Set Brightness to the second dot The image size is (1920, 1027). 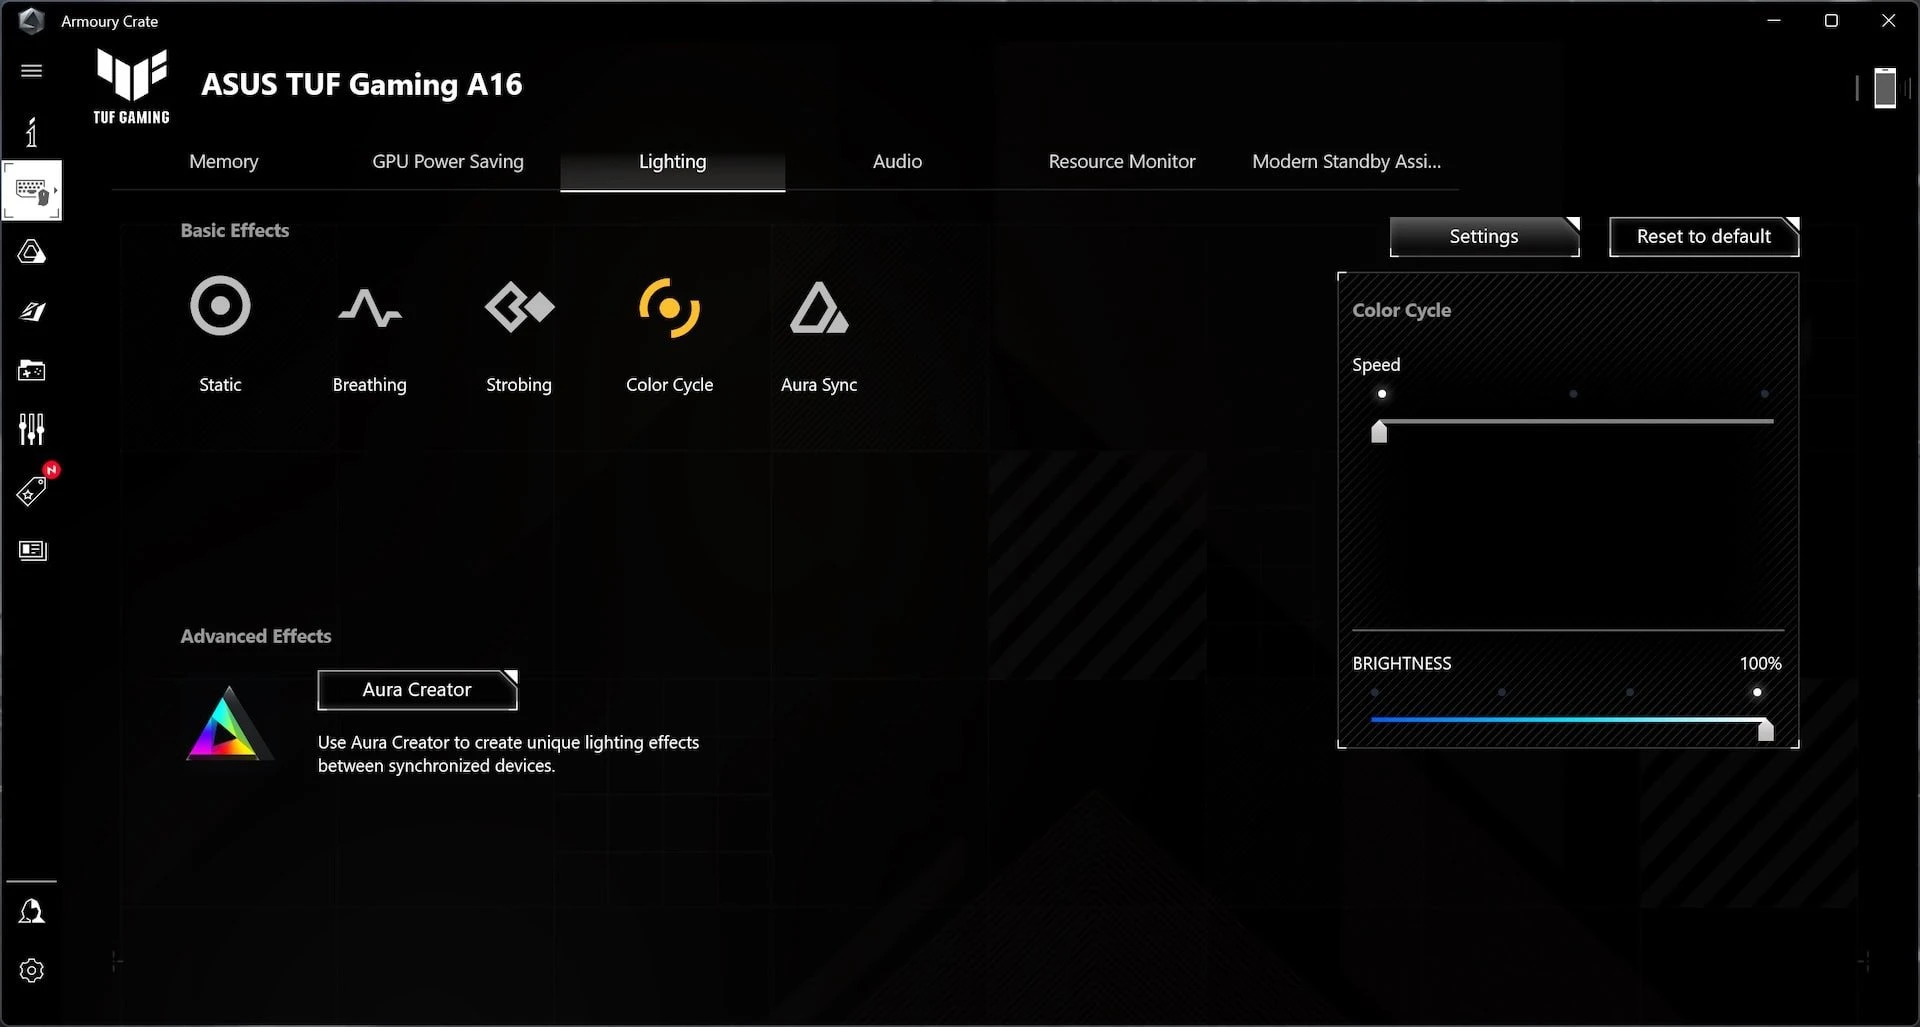tap(1502, 692)
